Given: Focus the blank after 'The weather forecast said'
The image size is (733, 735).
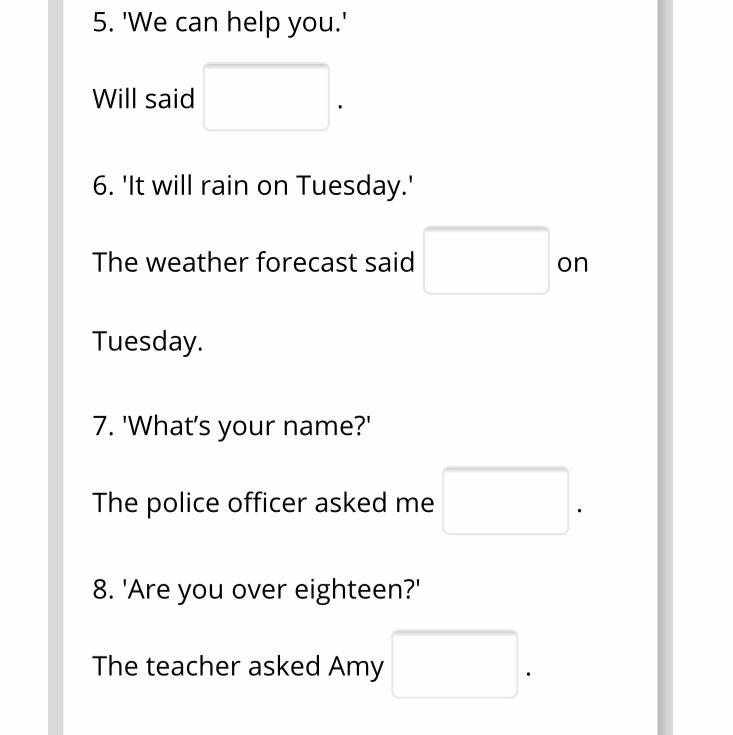Looking at the screenshot, I should click(x=486, y=261).
